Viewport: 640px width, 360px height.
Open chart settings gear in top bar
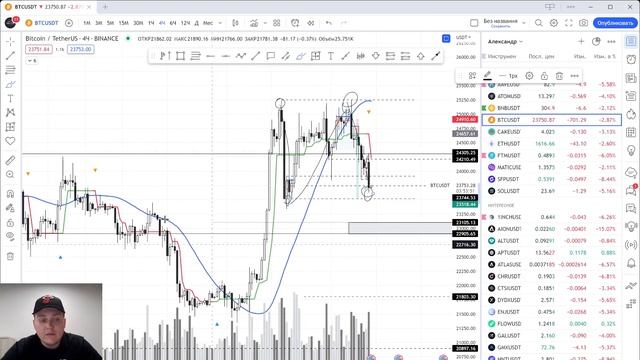[554, 23]
